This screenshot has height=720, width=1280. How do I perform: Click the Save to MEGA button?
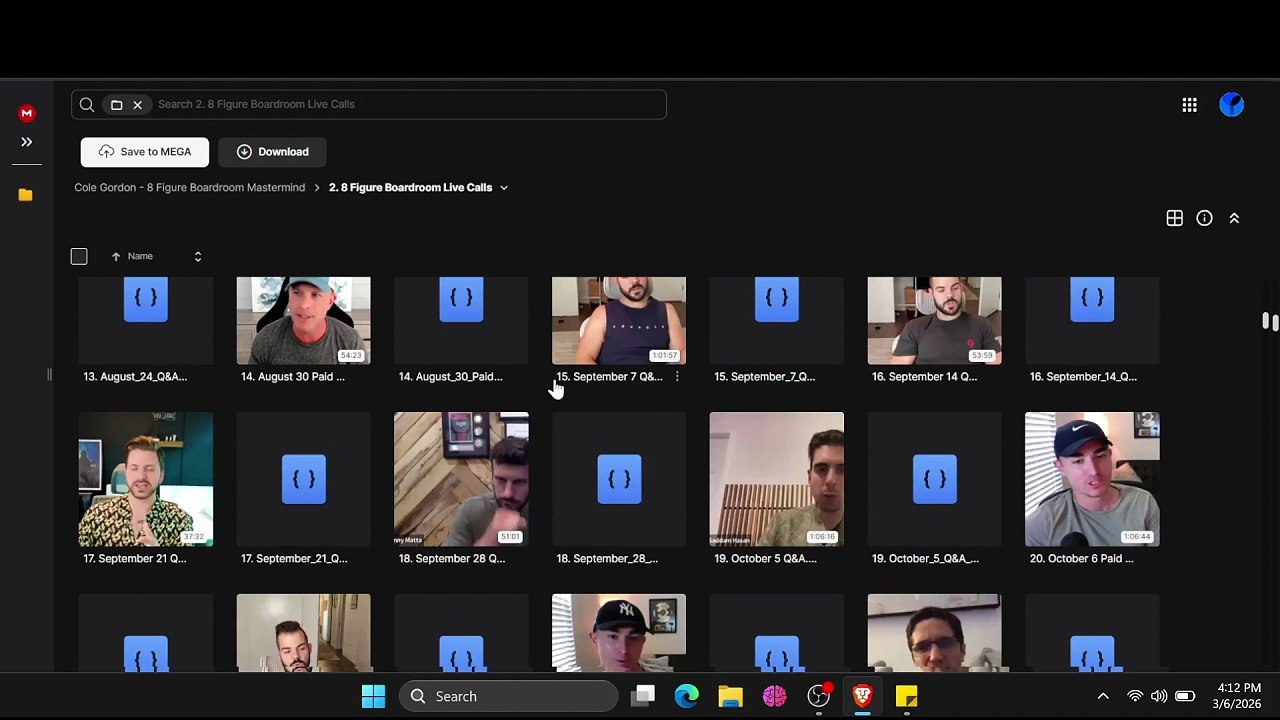(x=145, y=152)
